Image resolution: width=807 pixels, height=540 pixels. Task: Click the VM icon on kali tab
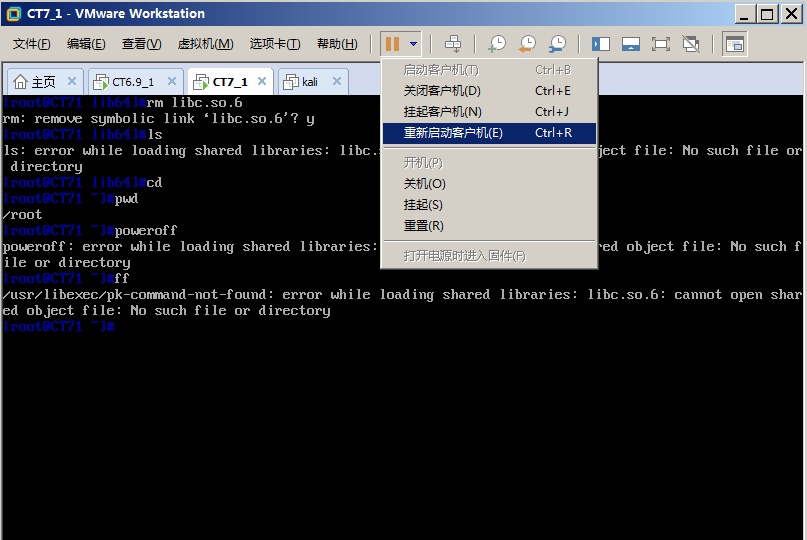(x=291, y=82)
